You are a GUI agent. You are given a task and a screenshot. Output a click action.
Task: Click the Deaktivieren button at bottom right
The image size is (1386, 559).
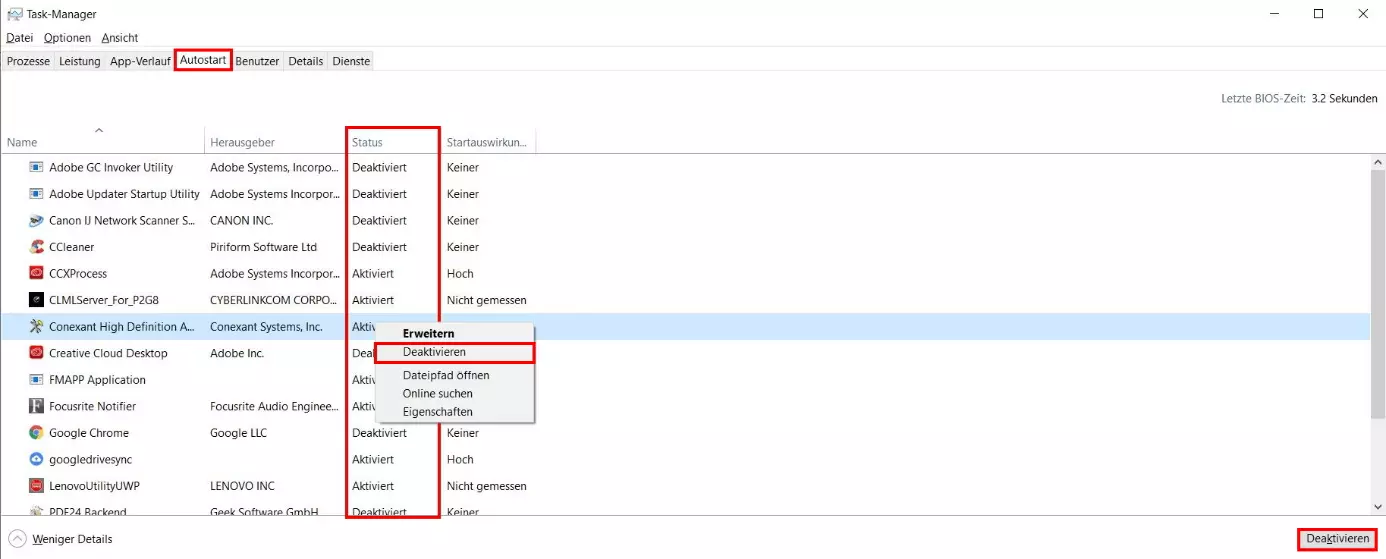pyautogui.click(x=1337, y=539)
